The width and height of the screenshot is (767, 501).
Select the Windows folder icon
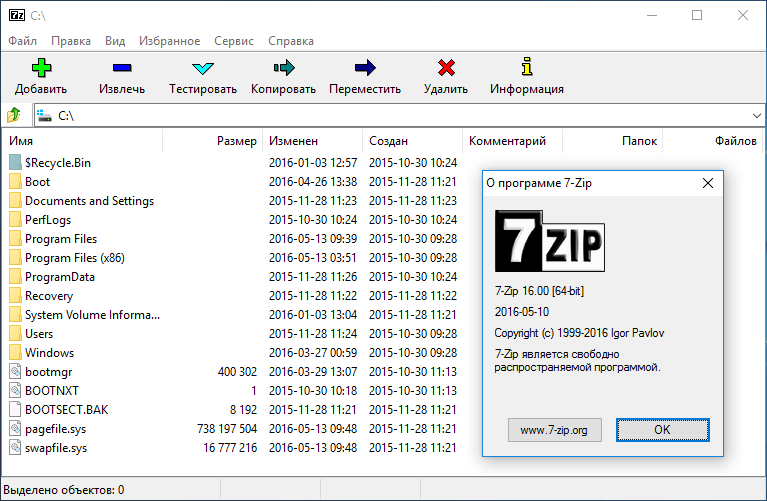(x=15, y=352)
